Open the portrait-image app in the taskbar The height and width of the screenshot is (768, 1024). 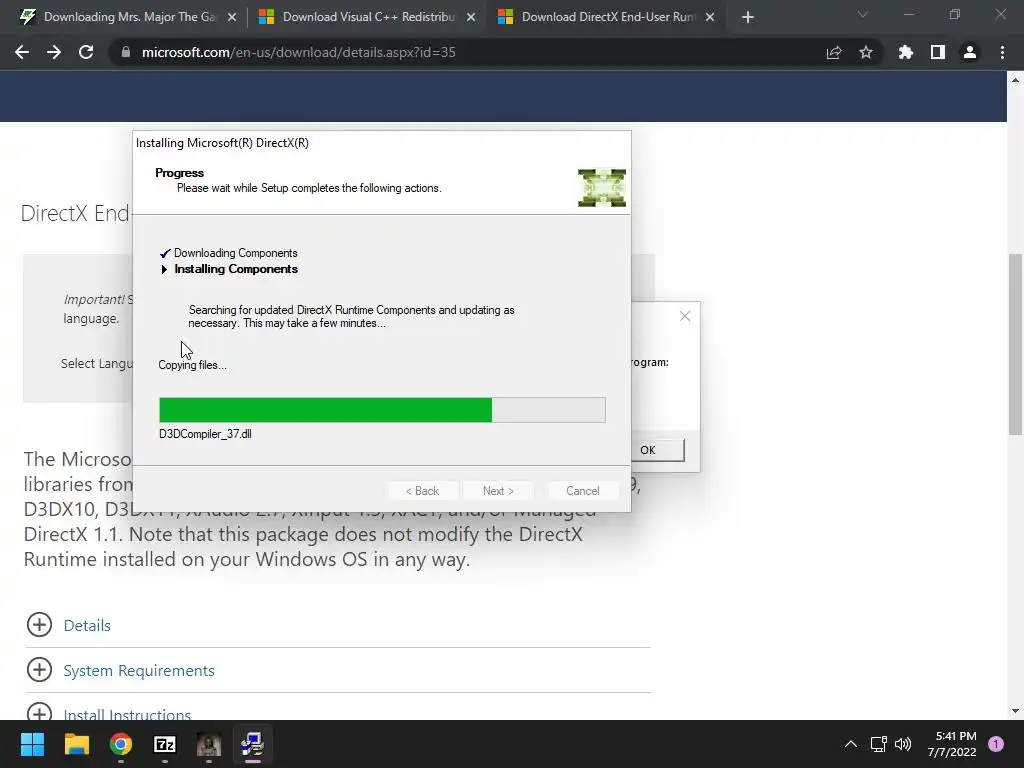(x=209, y=744)
